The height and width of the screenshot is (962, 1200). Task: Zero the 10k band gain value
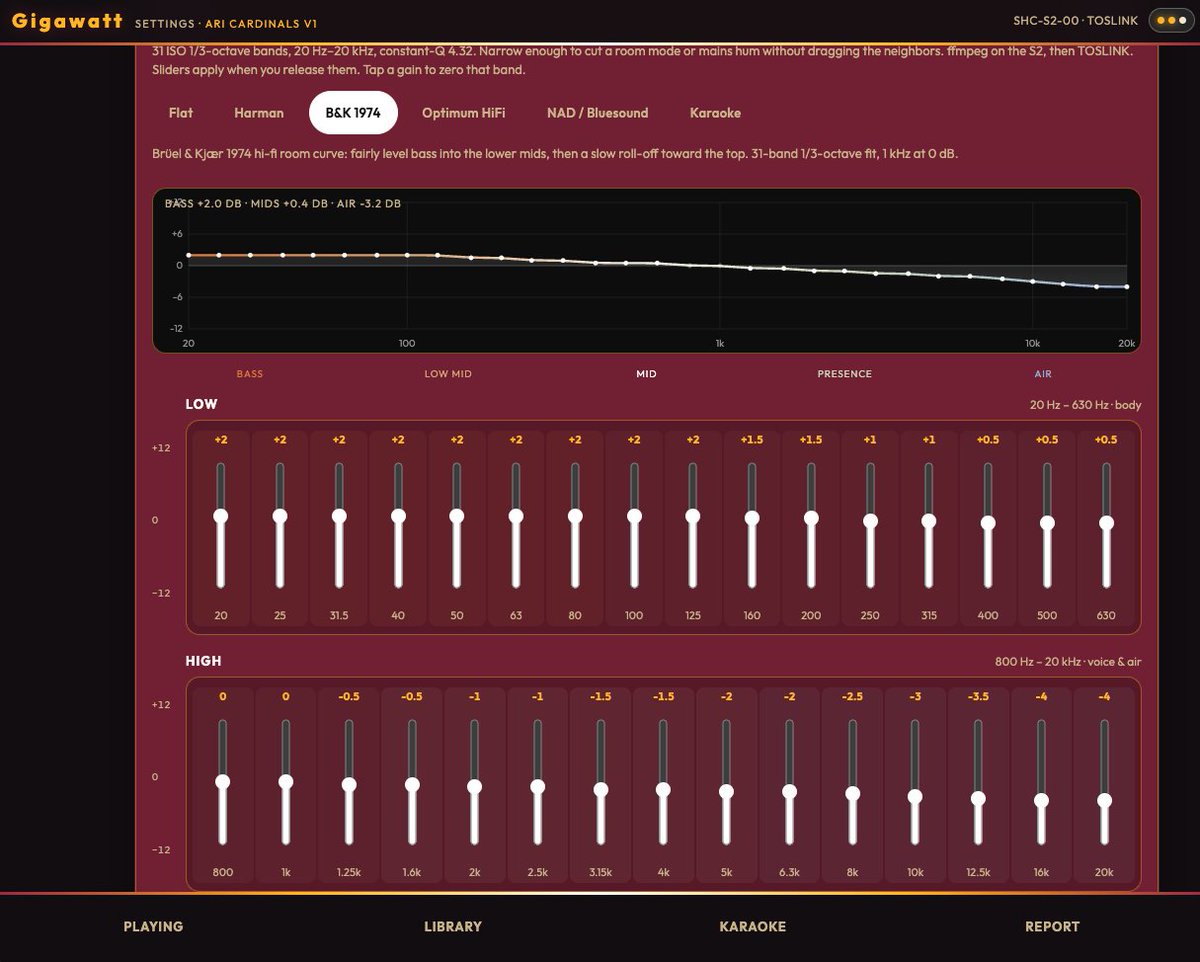point(915,697)
